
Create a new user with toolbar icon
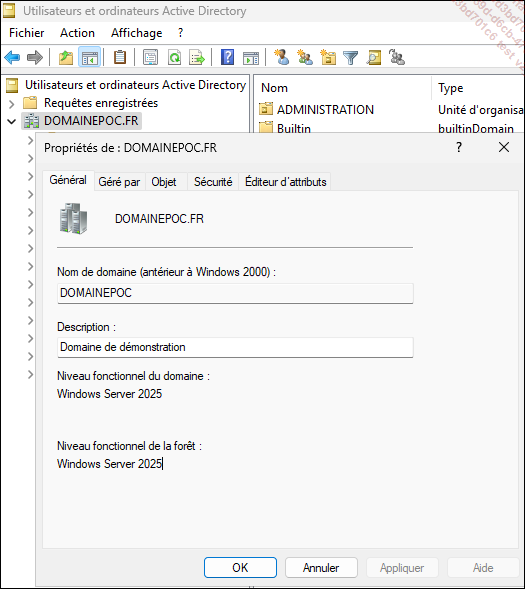281,57
